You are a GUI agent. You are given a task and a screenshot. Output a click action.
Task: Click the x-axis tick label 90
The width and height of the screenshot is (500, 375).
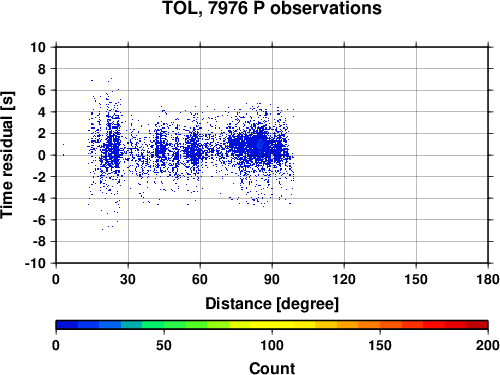coord(272,279)
